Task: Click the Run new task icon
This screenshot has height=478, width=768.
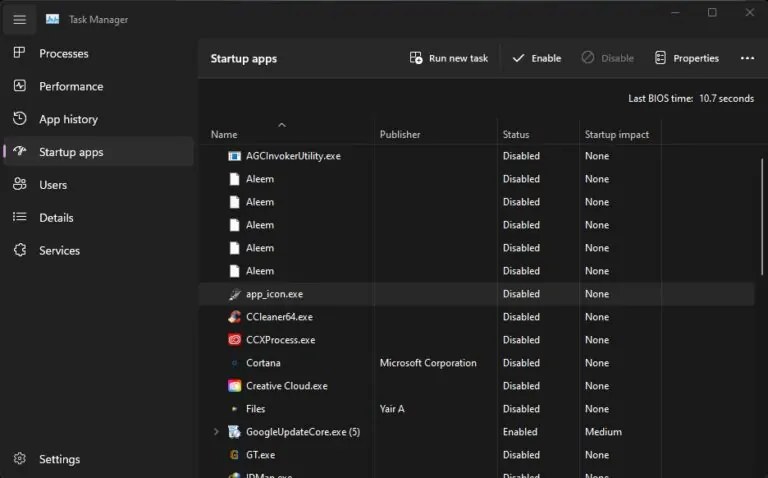Action: 416,58
